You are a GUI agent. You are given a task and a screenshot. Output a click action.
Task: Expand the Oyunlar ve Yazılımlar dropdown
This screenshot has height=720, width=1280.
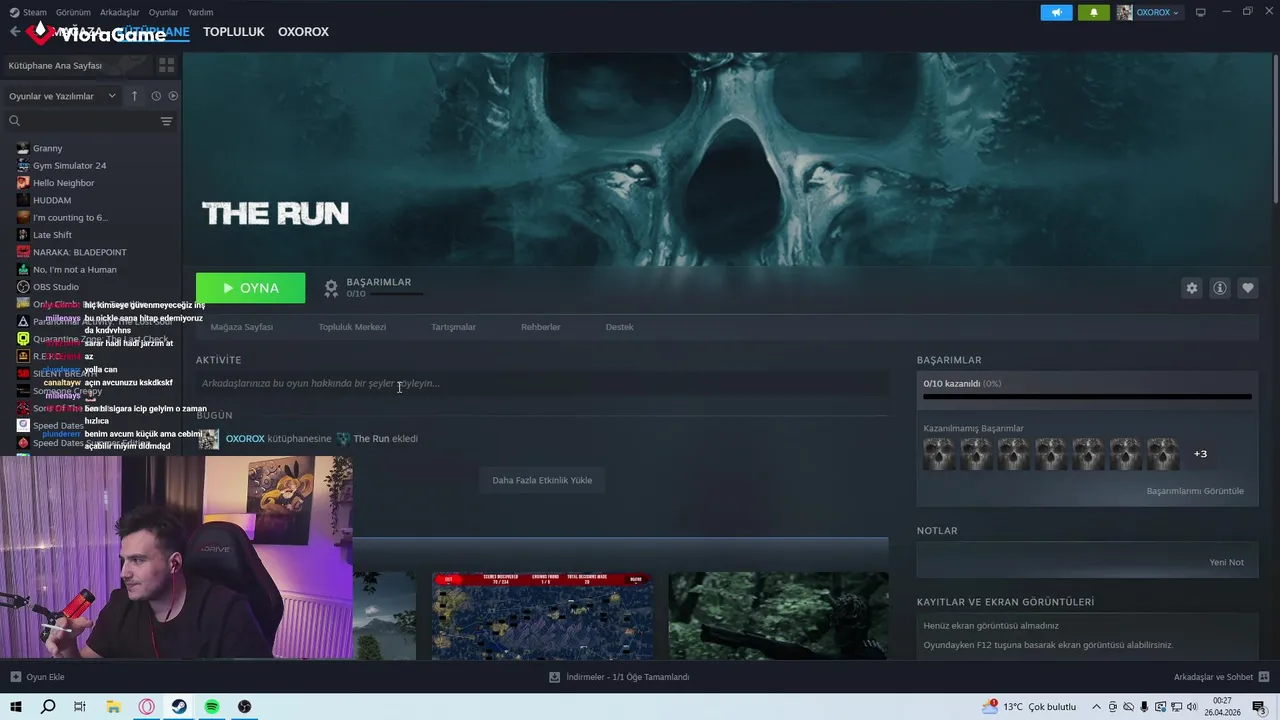point(62,96)
